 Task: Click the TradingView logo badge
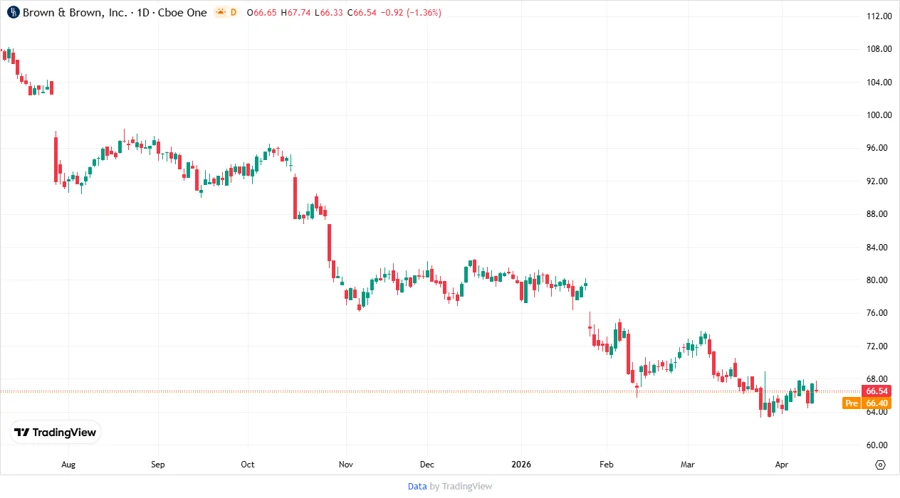(56, 432)
